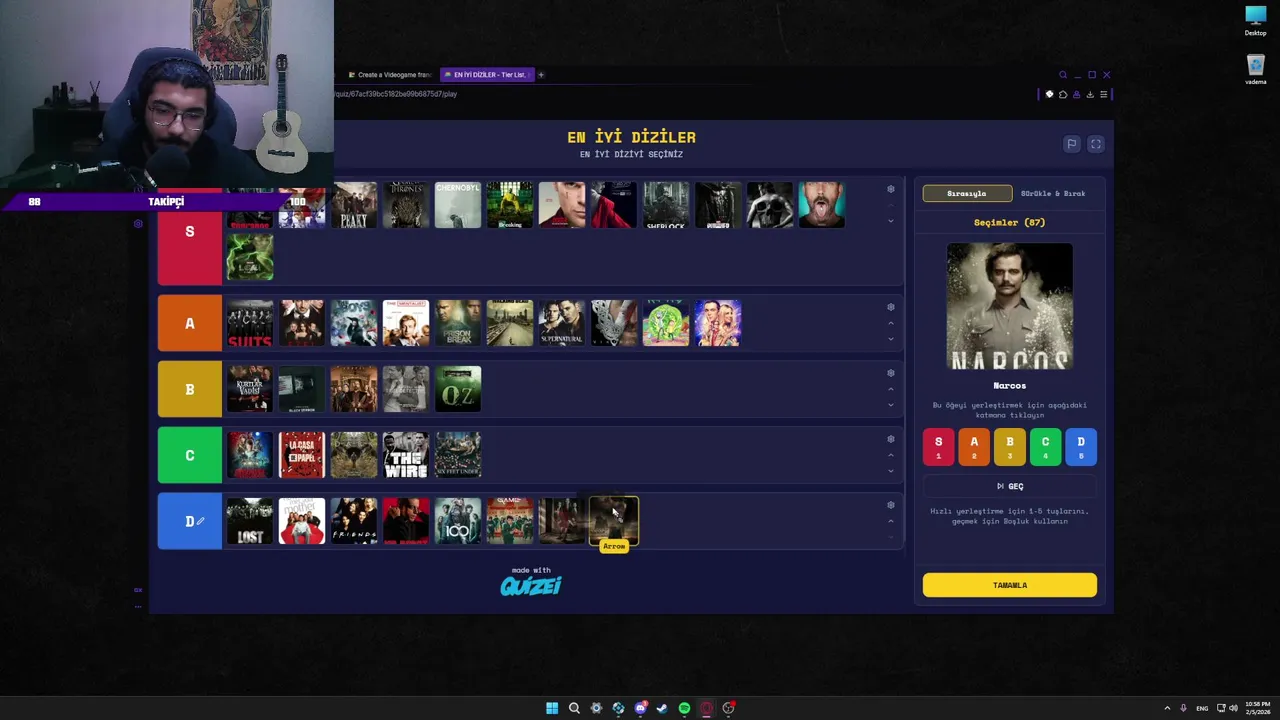This screenshot has height=720, width=1280.
Task: Select the Lost poster in the D tier
Action: pyautogui.click(x=250, y=521)
